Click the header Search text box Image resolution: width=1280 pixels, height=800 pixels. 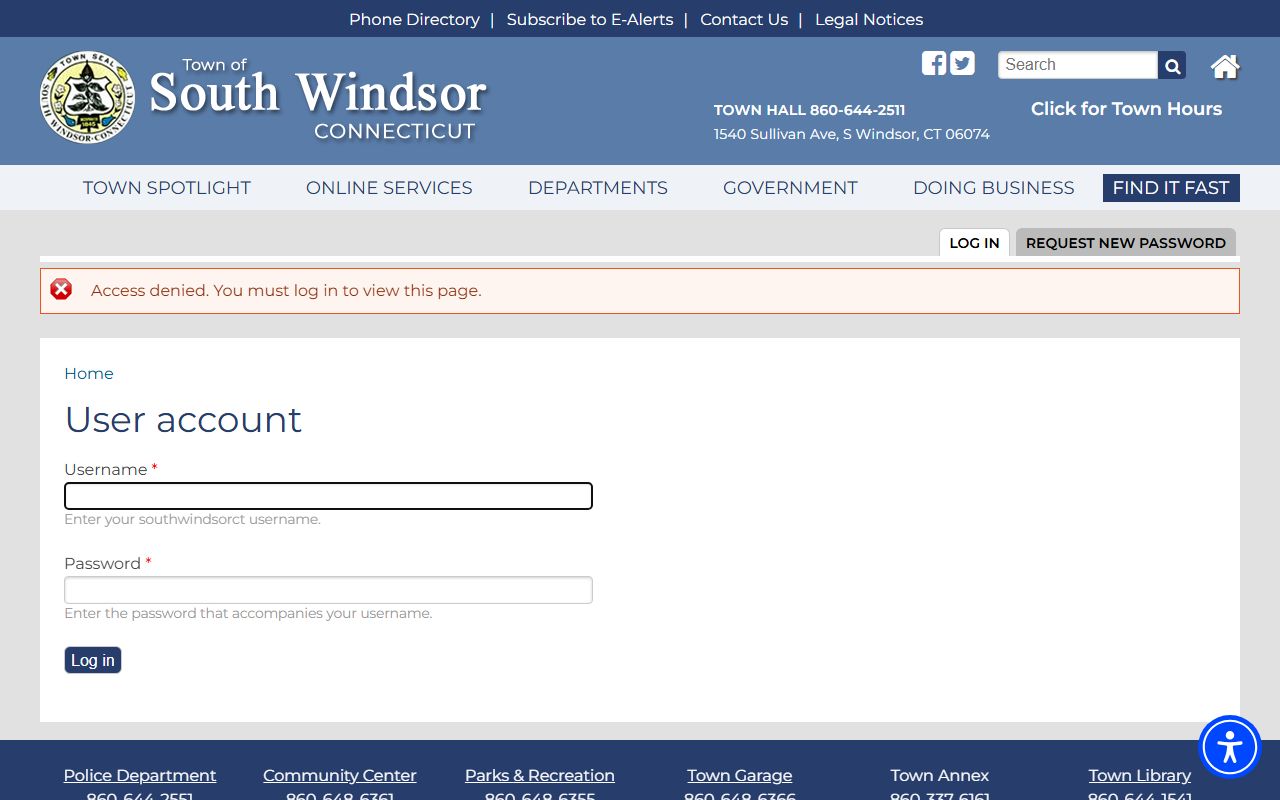(1078, 65)
